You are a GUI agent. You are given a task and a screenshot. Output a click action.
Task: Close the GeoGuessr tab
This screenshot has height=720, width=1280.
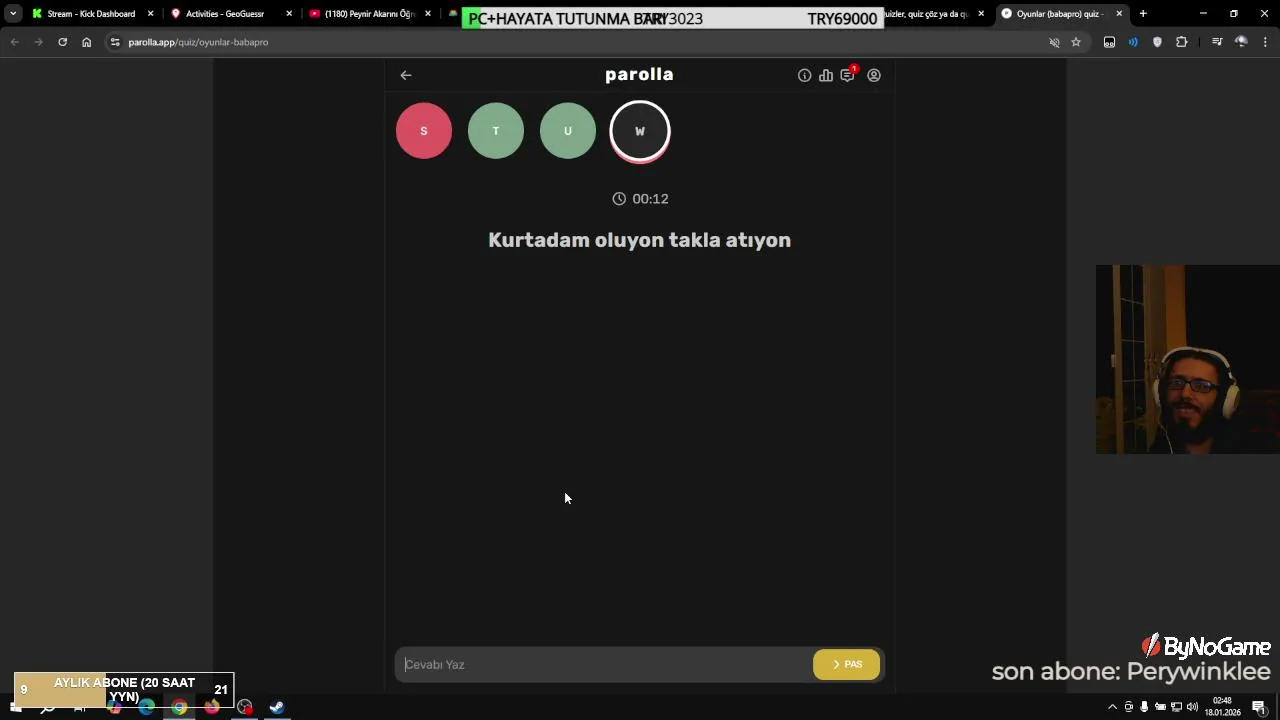pyautogui.click(x=289, y=14)
